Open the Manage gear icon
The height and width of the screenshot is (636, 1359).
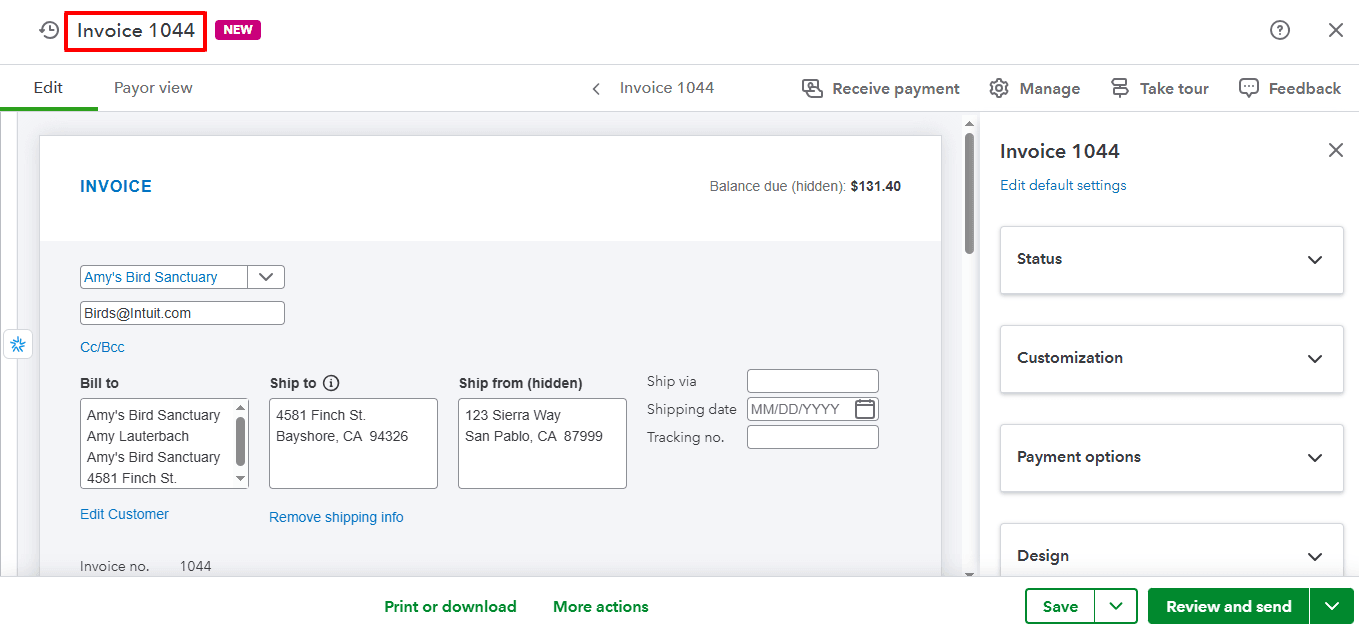tap(999, 88)
